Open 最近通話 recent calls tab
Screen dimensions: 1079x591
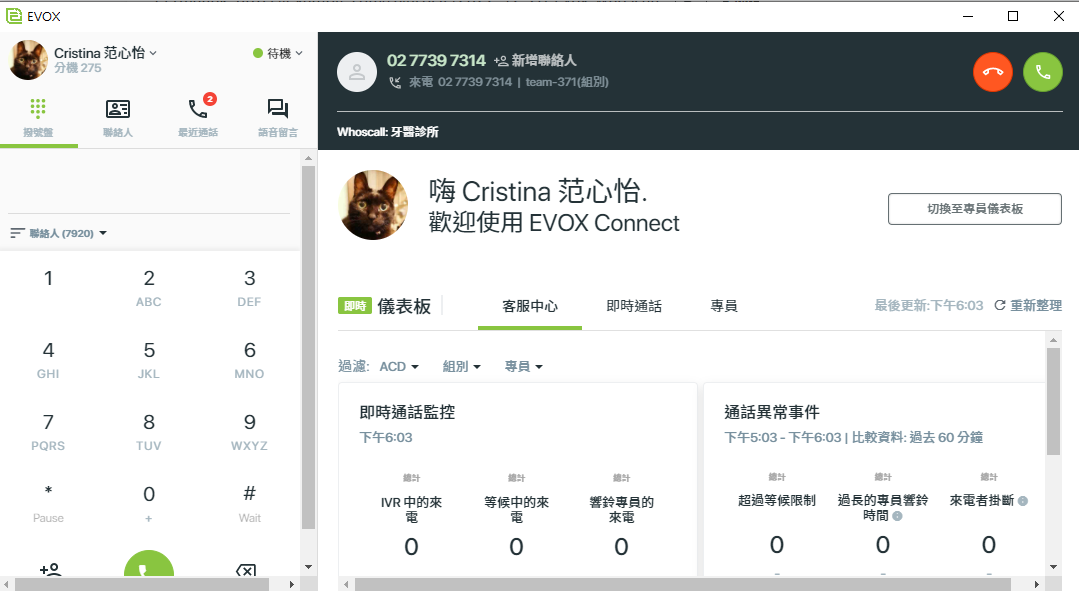198,118
